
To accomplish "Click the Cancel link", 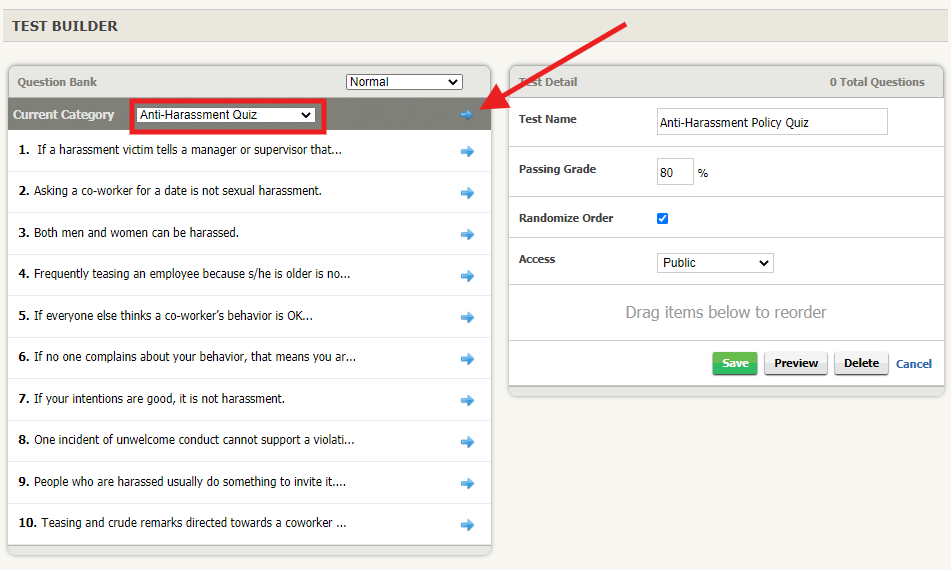I will [913, 364].
